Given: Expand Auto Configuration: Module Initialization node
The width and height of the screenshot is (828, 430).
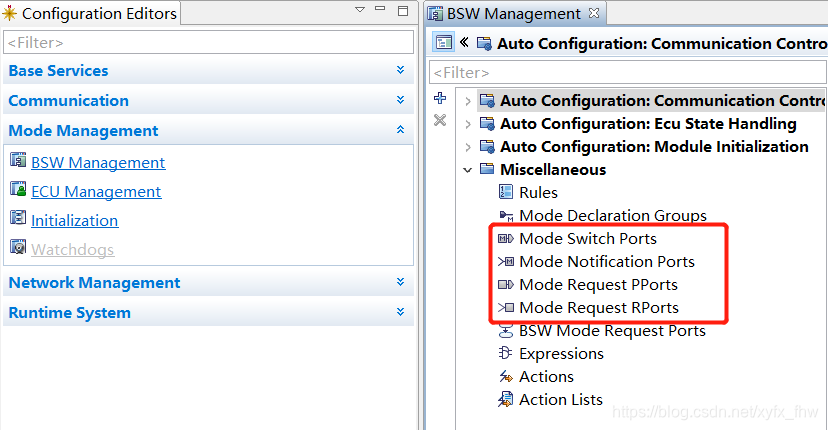Looking at the screenshot, I should [467, 147].
